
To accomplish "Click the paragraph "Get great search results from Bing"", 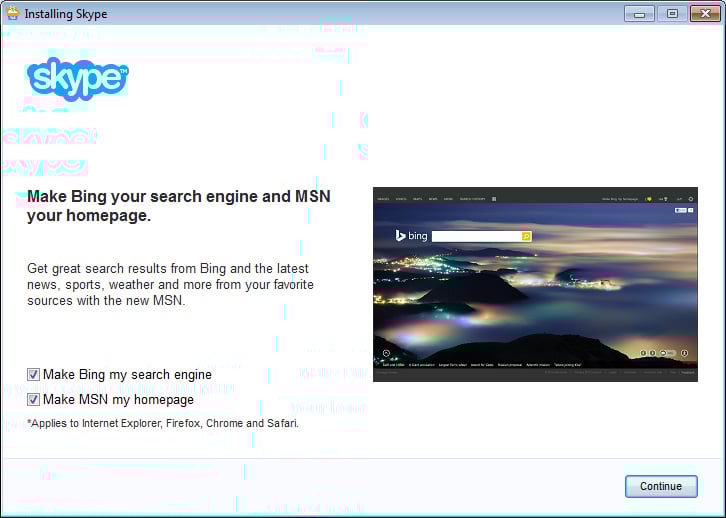I will point(170,284).
